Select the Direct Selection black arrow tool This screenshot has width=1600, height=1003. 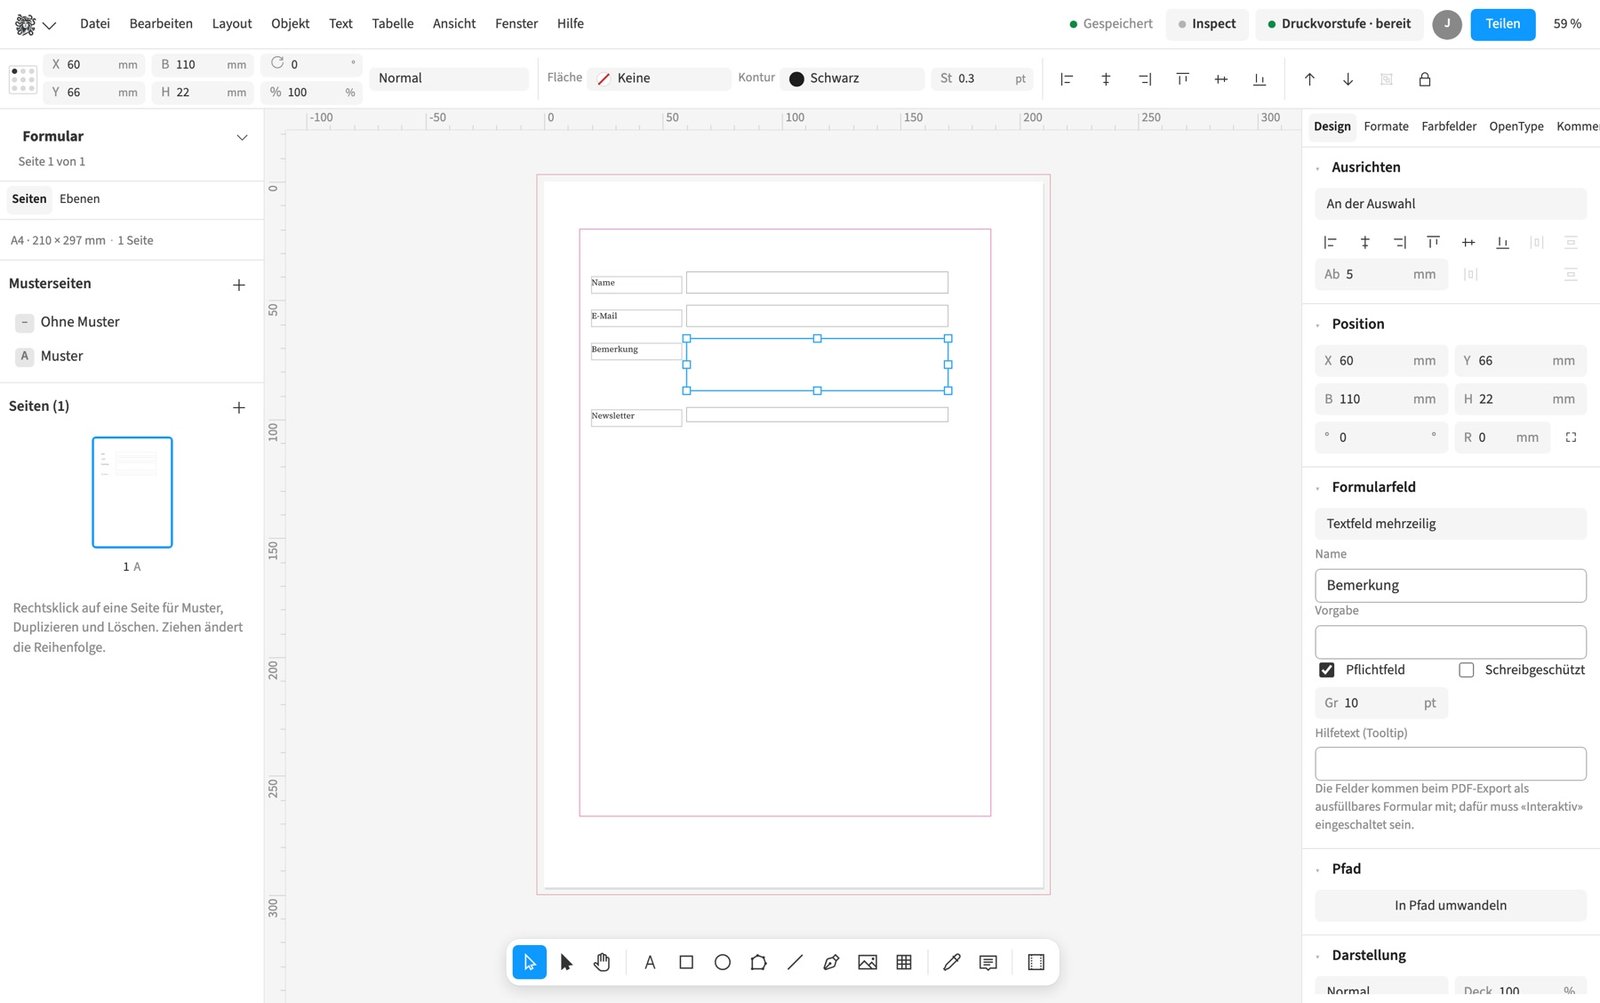[566, 962]
